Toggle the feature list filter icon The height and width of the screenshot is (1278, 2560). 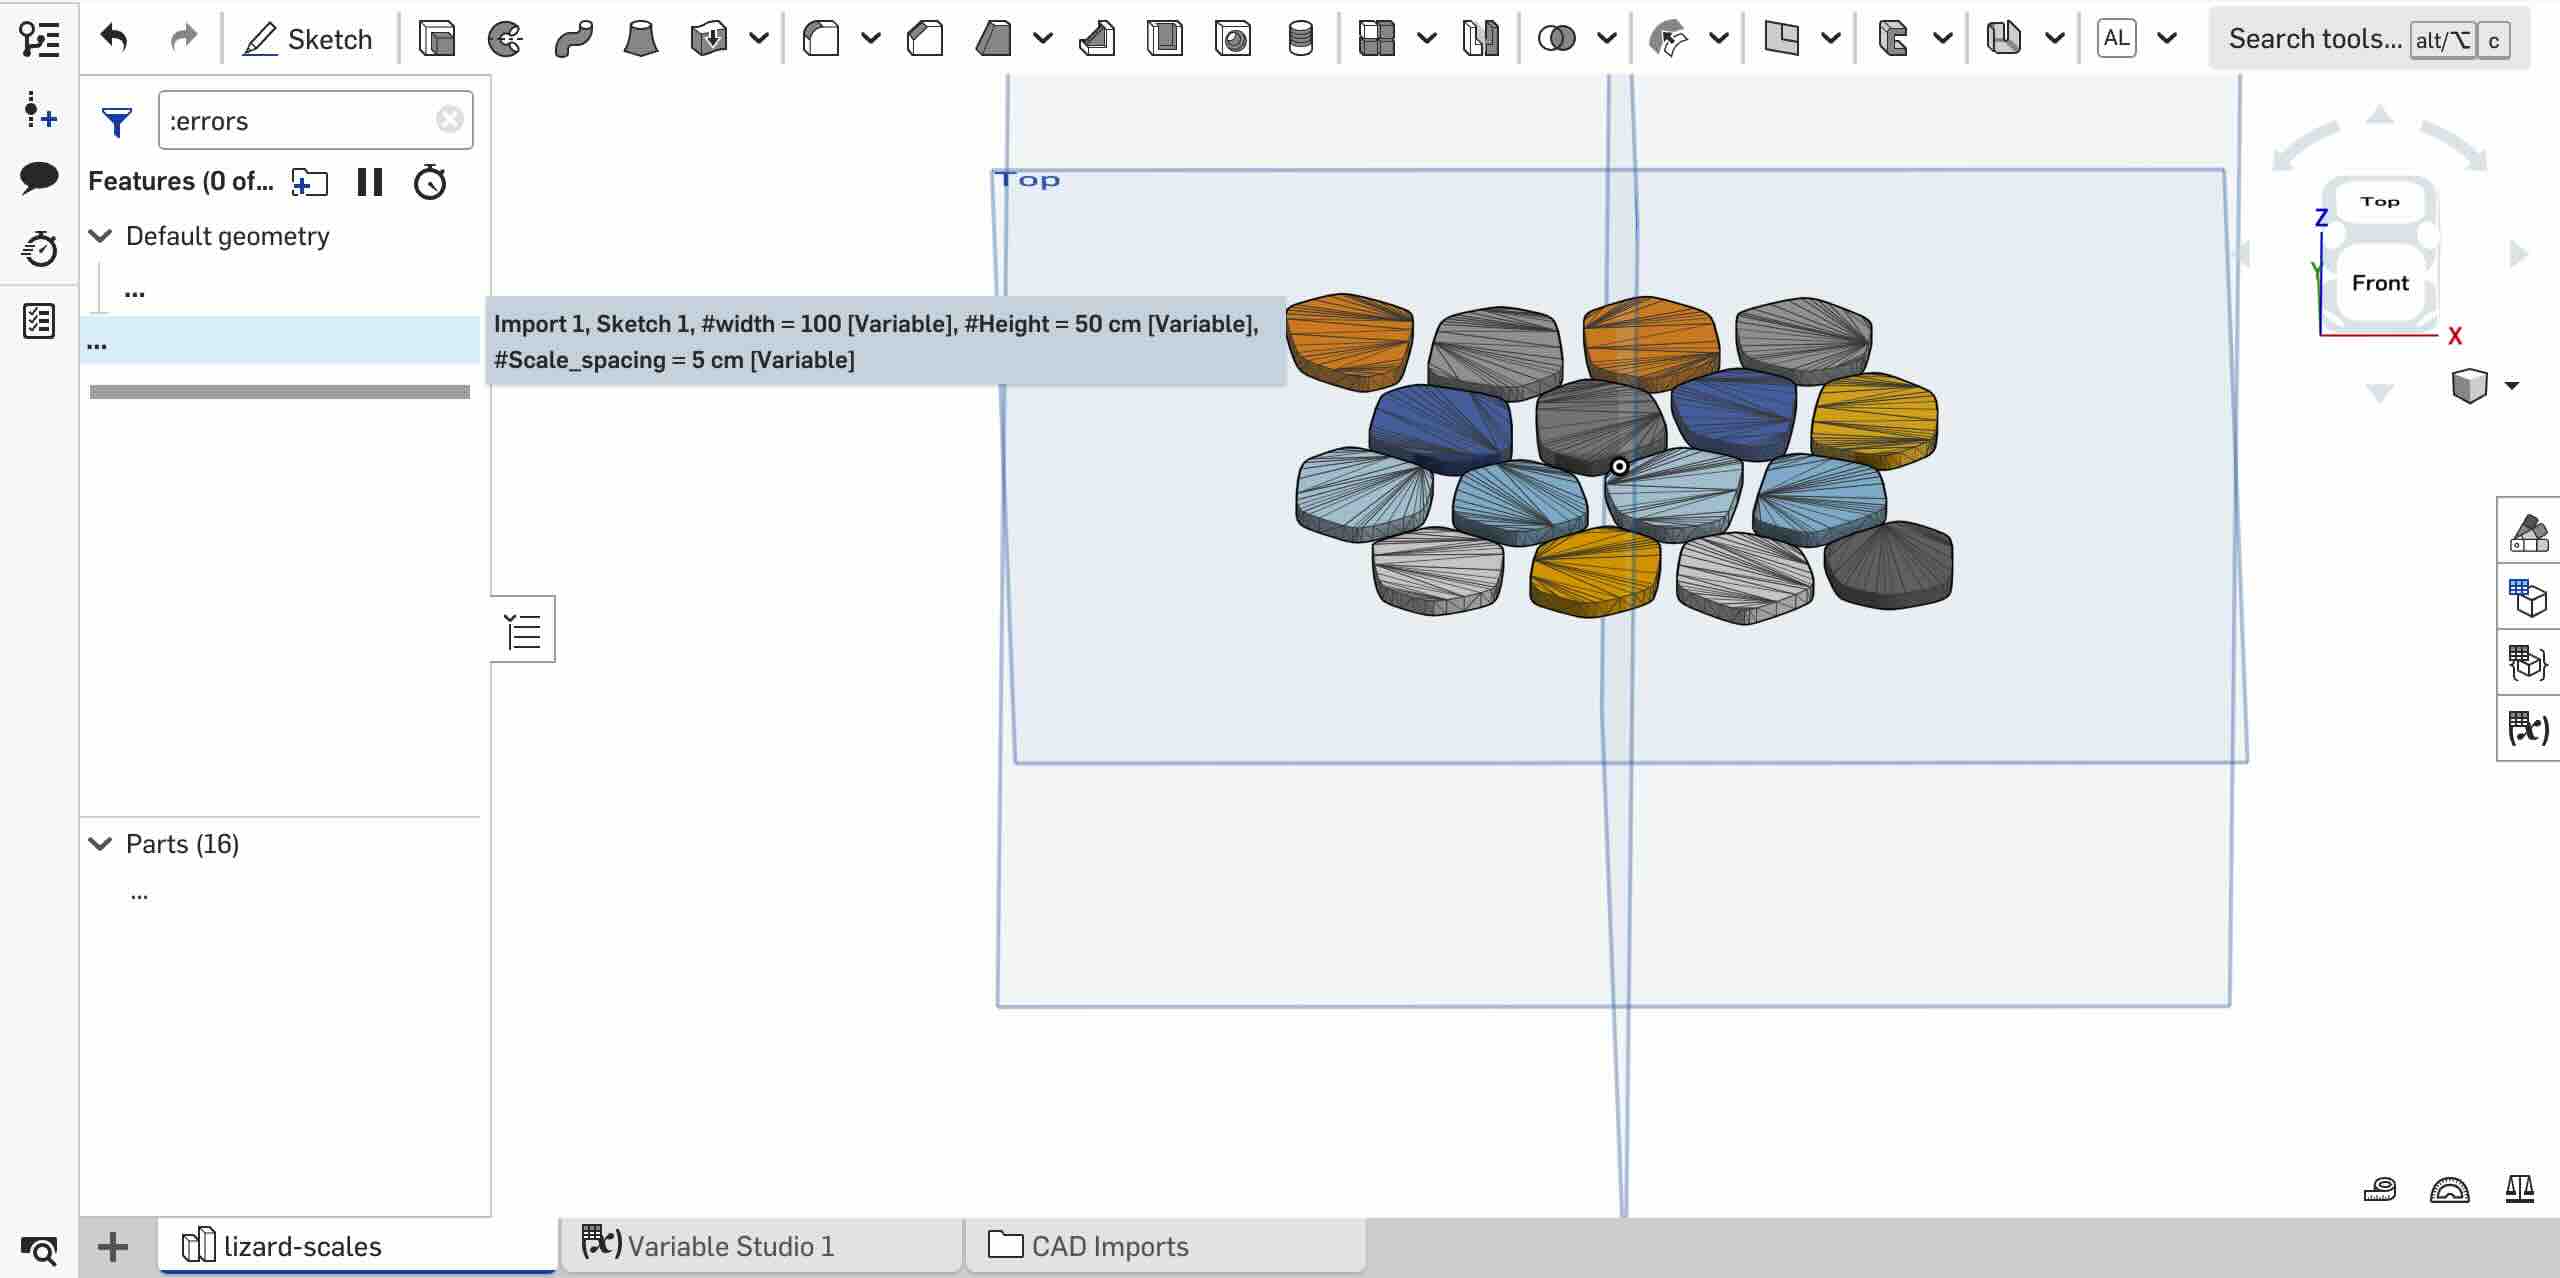point(117,122)
